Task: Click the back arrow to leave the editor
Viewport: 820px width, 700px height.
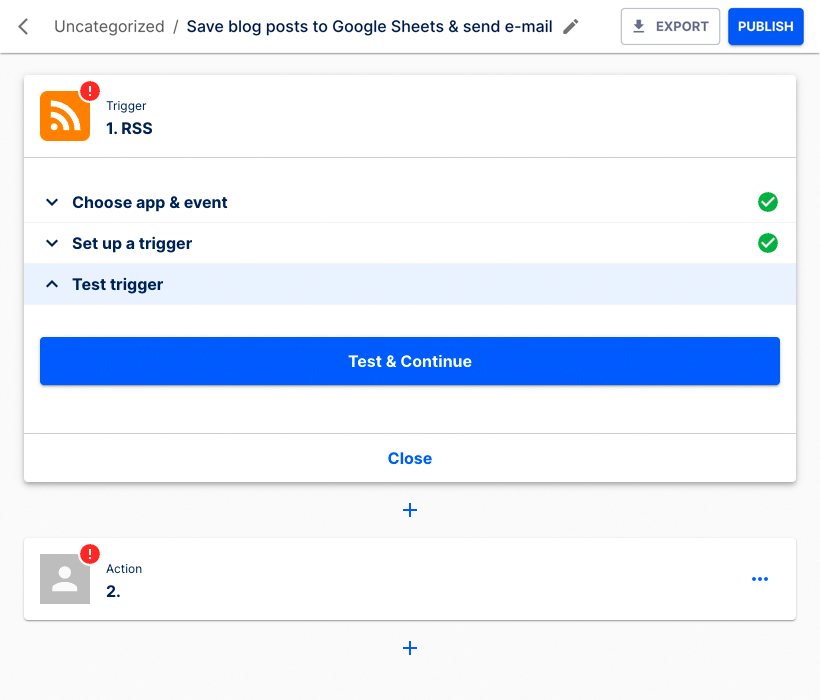Action: tap(22, 26)
